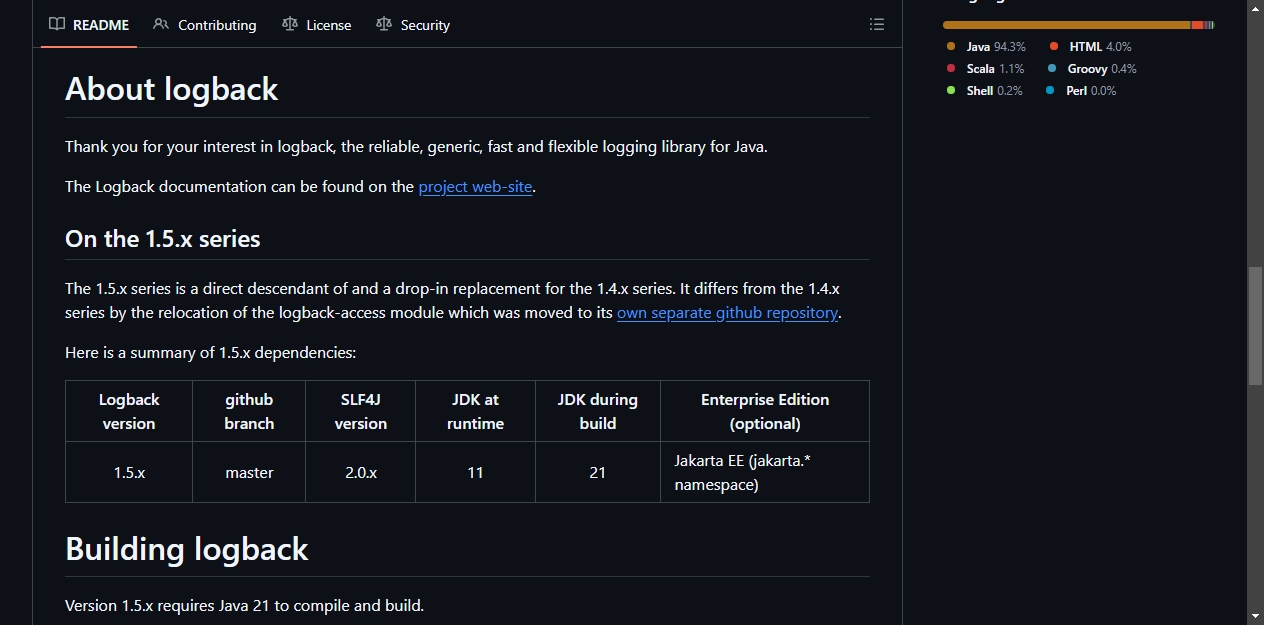1264x625 pixels.
Task: Click the Scala red color dot
Action: pos(951,69)
